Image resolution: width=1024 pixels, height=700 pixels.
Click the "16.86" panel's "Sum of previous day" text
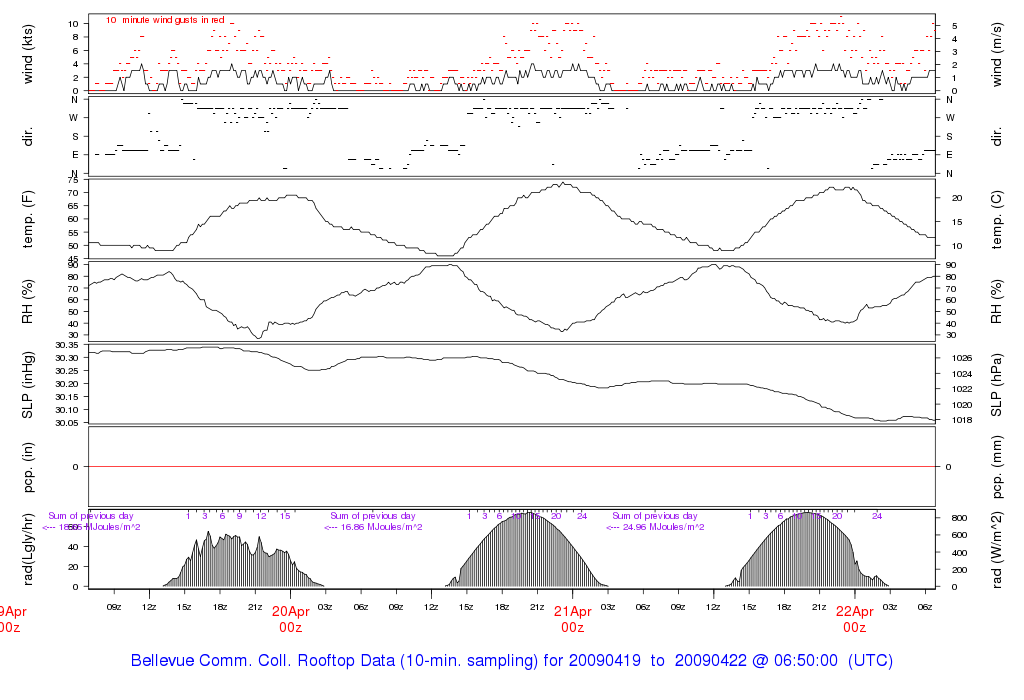[x=373, y=516]
